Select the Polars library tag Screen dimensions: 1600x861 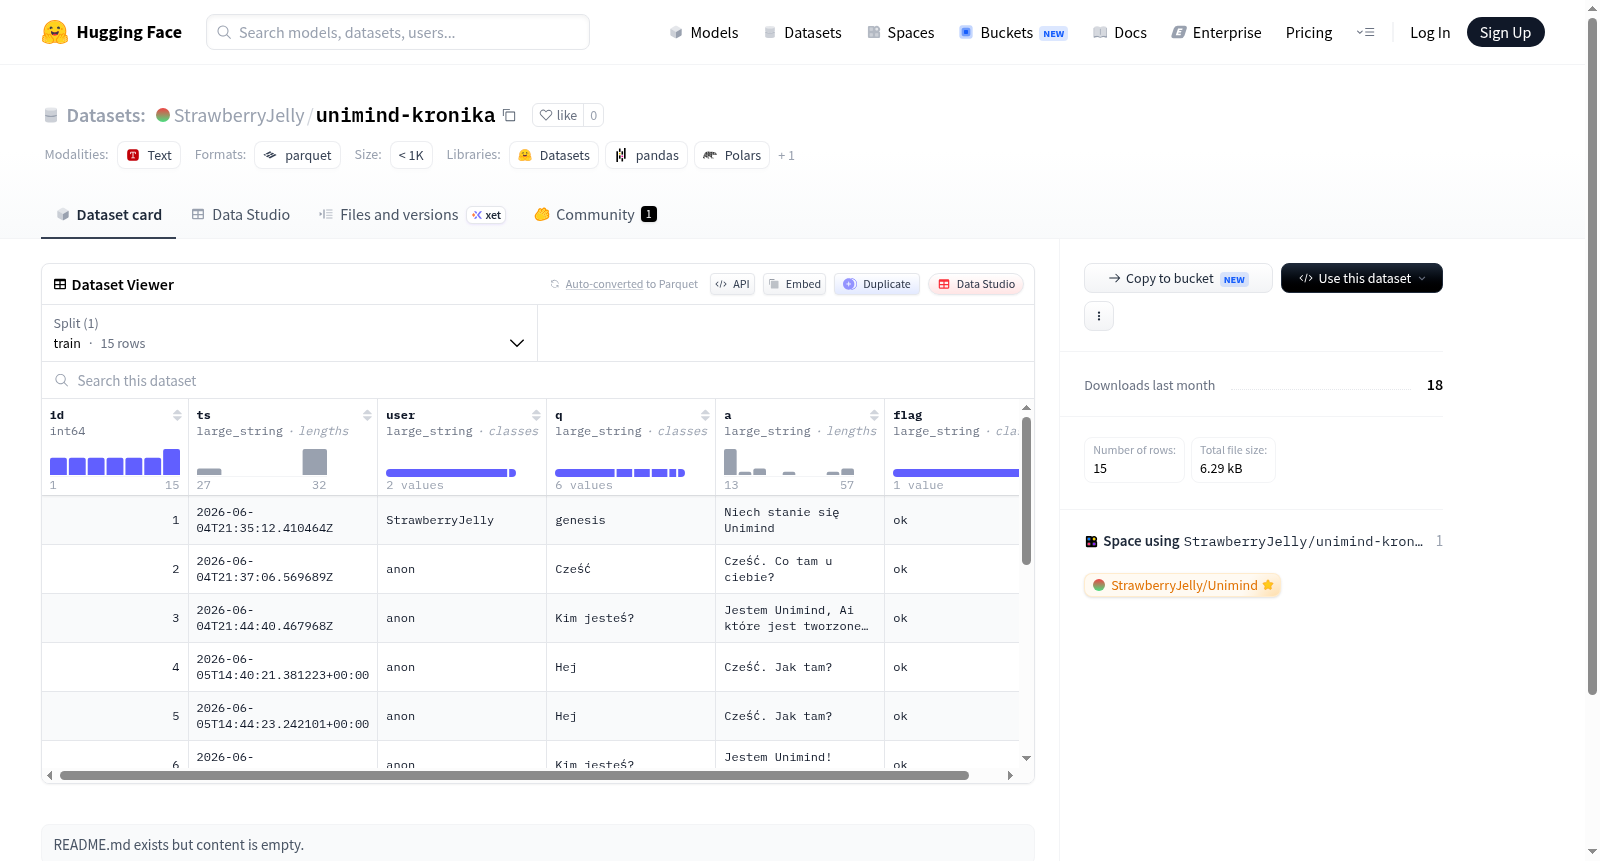(x=732, y=155)
